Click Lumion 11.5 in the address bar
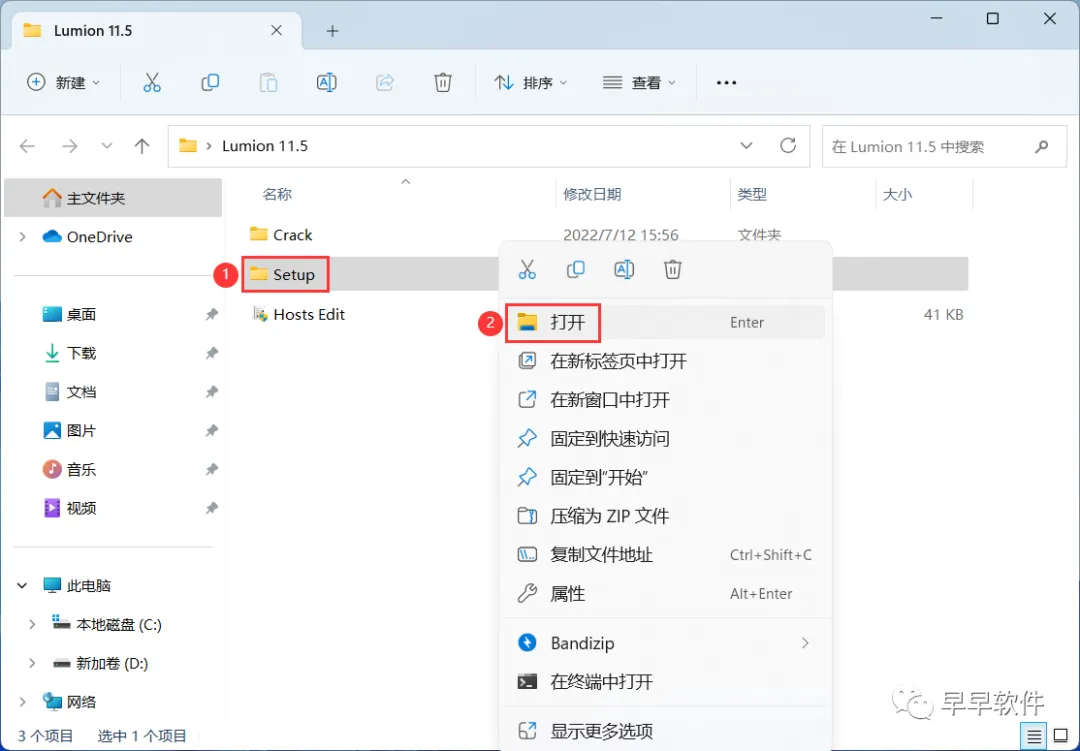1080x751 pixels. 264,146
